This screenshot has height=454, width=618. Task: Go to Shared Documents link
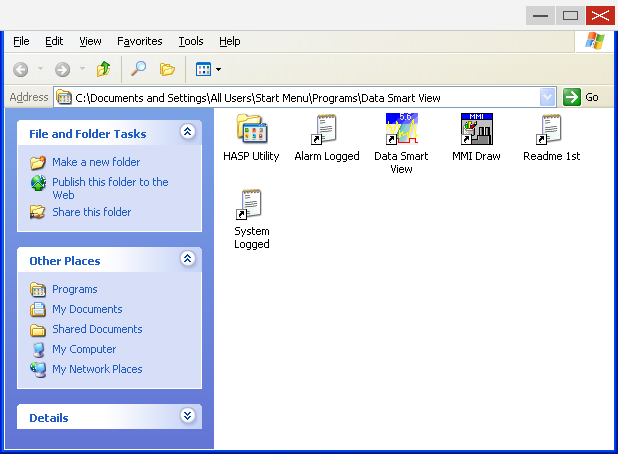97,329
